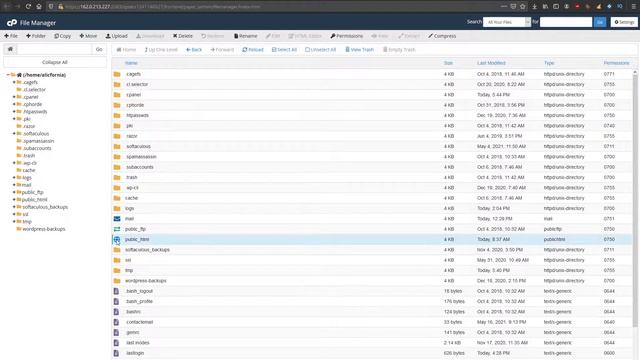Click Collapse All in the tree panel

55,62
